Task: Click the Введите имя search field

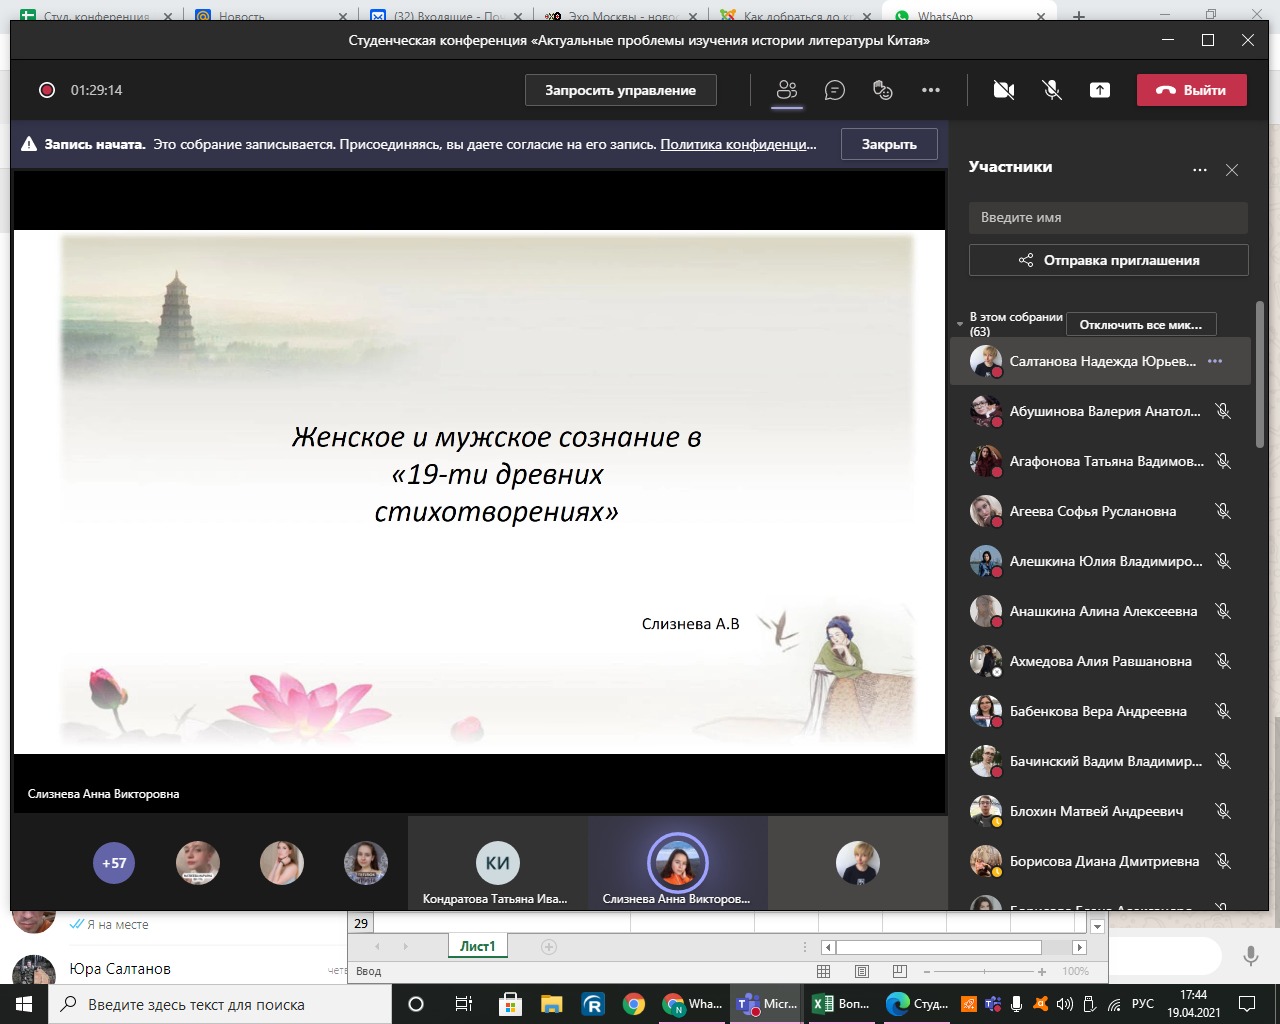Action: click(x=1108, y=217)
